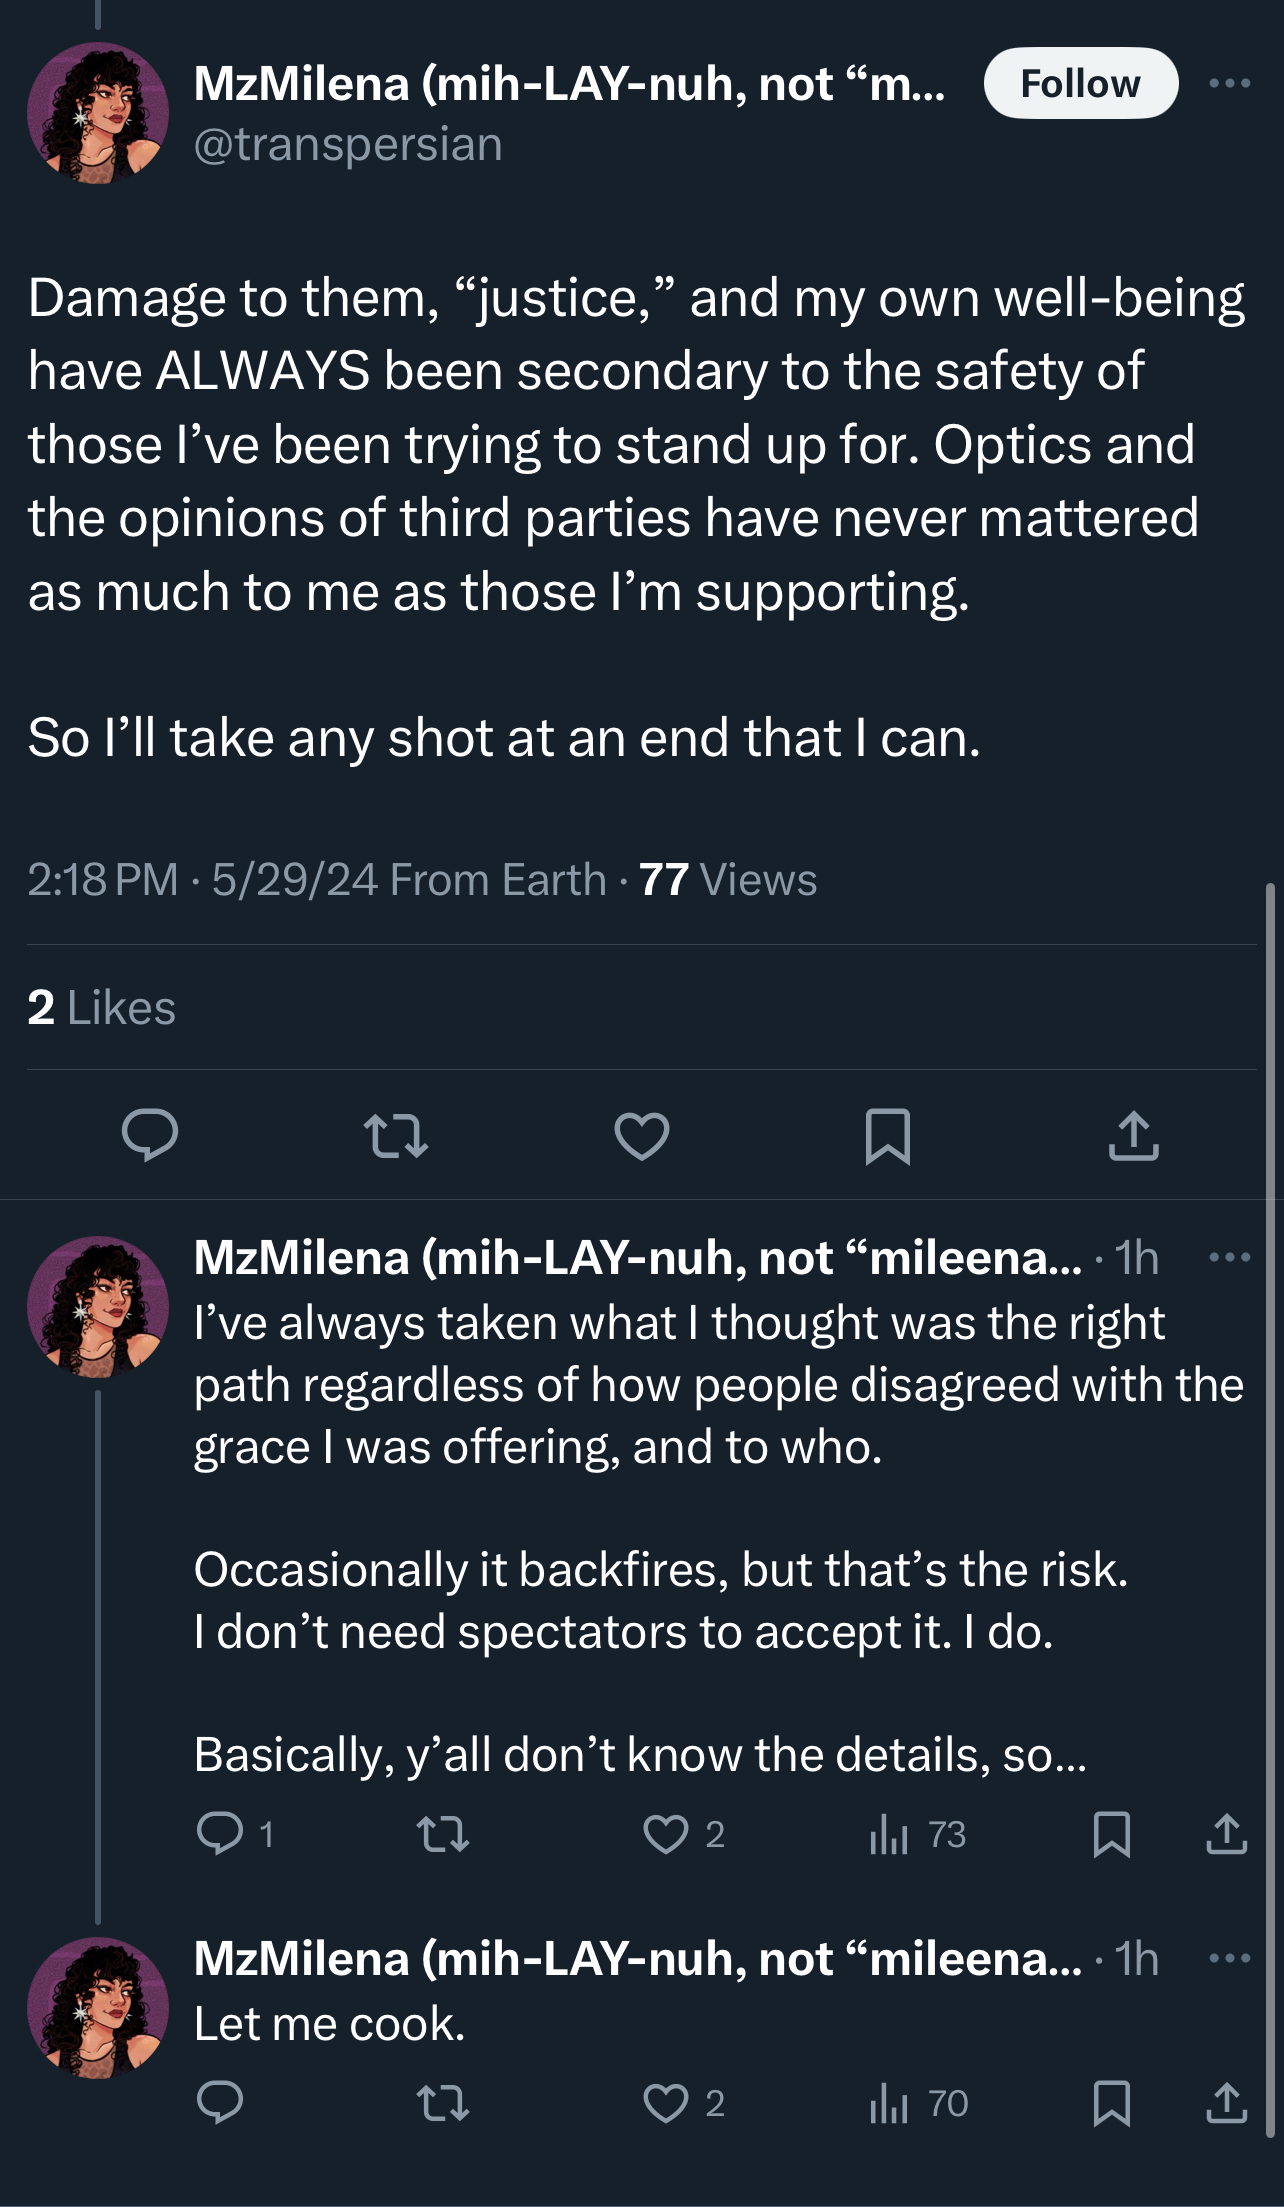
Task: Follow @transpersian account
Action: [1081, 83]
